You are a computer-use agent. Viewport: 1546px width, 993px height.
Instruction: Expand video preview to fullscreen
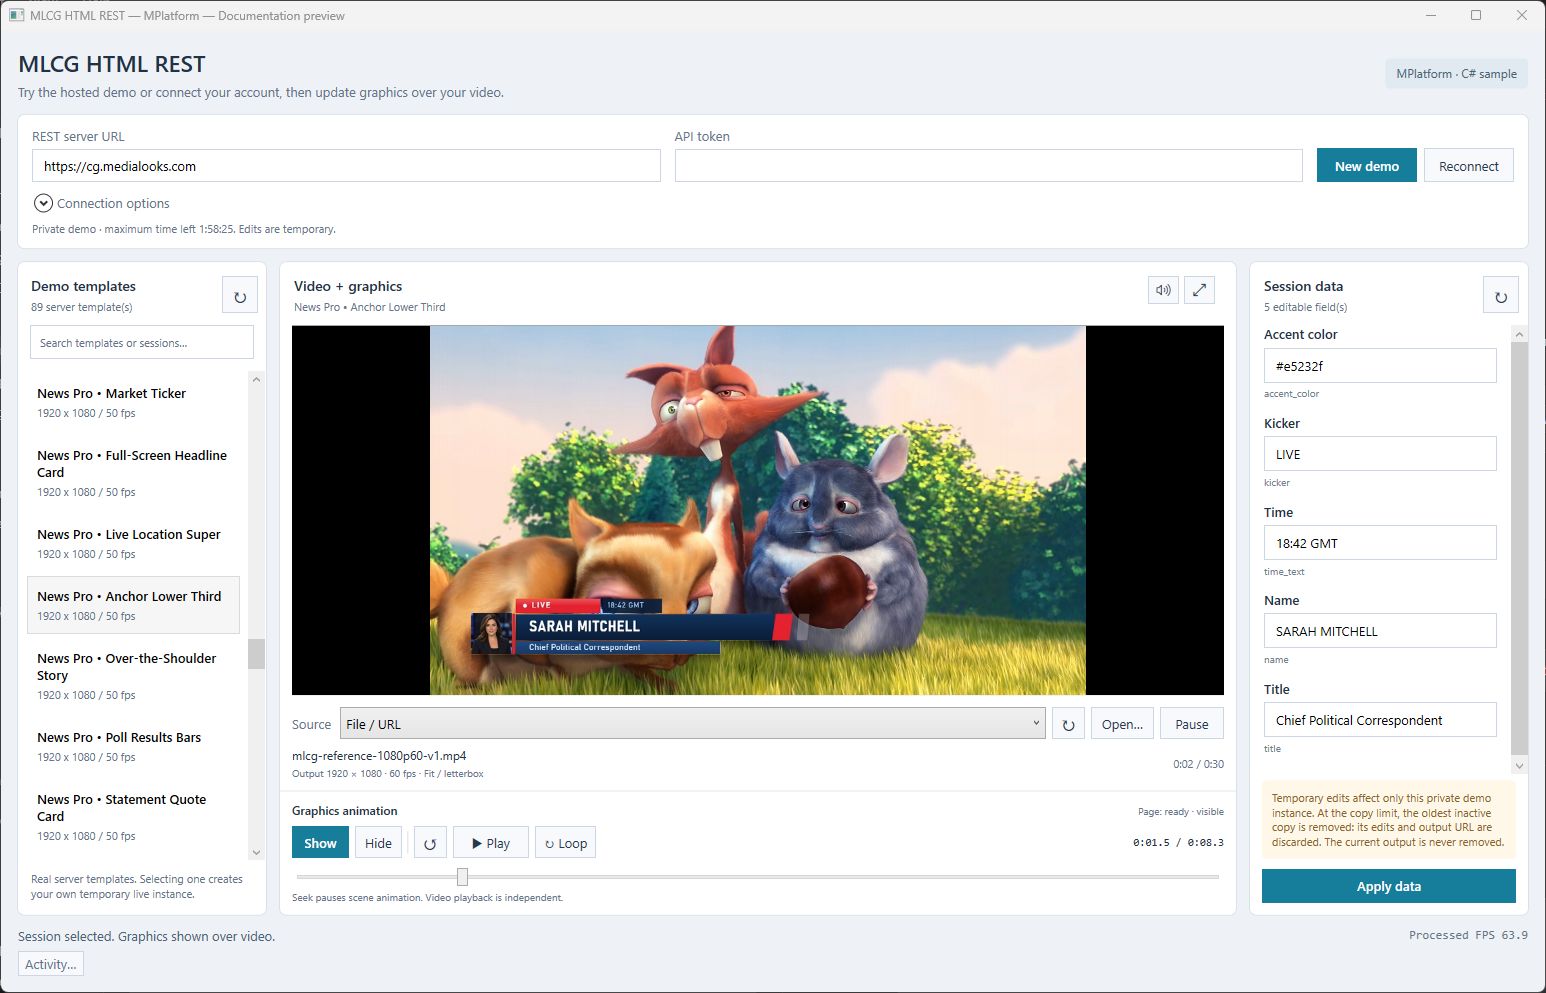click(1199, 290)
